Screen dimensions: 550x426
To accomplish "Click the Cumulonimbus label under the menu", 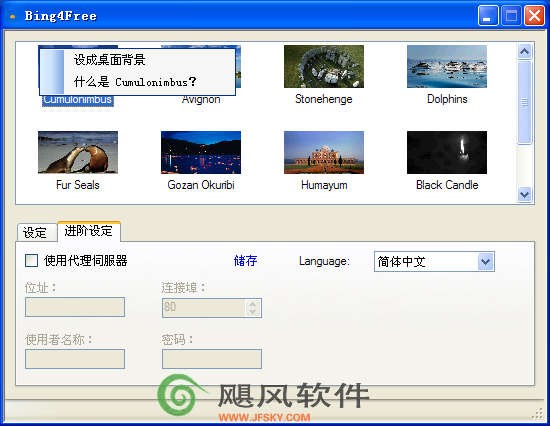I will [x=78, y=100].
